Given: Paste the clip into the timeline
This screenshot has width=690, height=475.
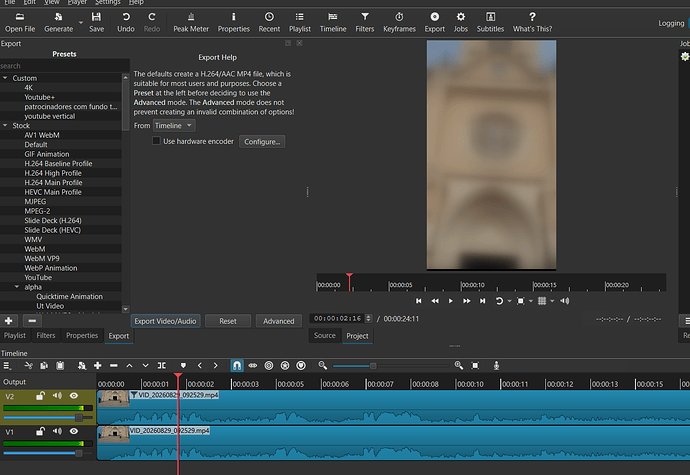Looking at the screenshot, I should pyautogui.click(x=60, y=365).
